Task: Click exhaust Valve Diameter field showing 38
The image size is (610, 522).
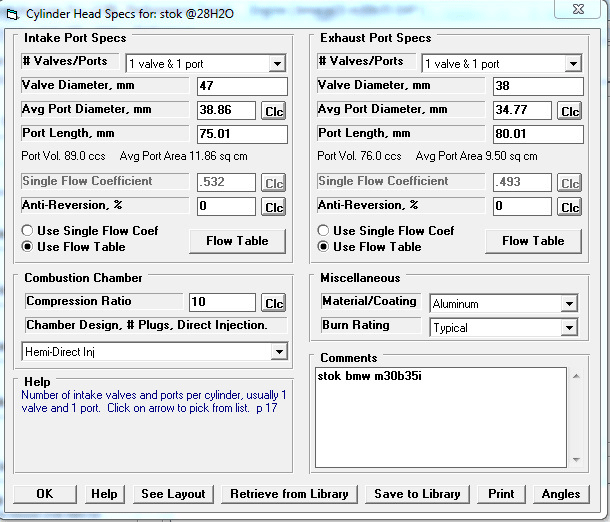Action: click(538, 86)
